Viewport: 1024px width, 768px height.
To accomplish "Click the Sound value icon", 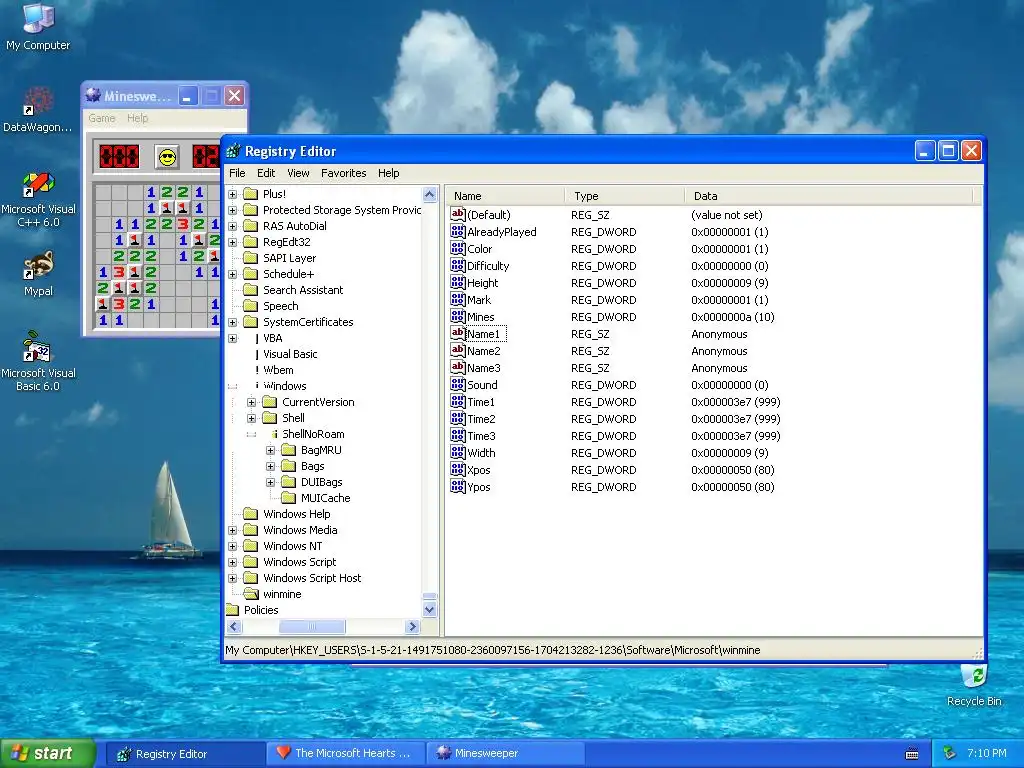I will click(457, 384).
